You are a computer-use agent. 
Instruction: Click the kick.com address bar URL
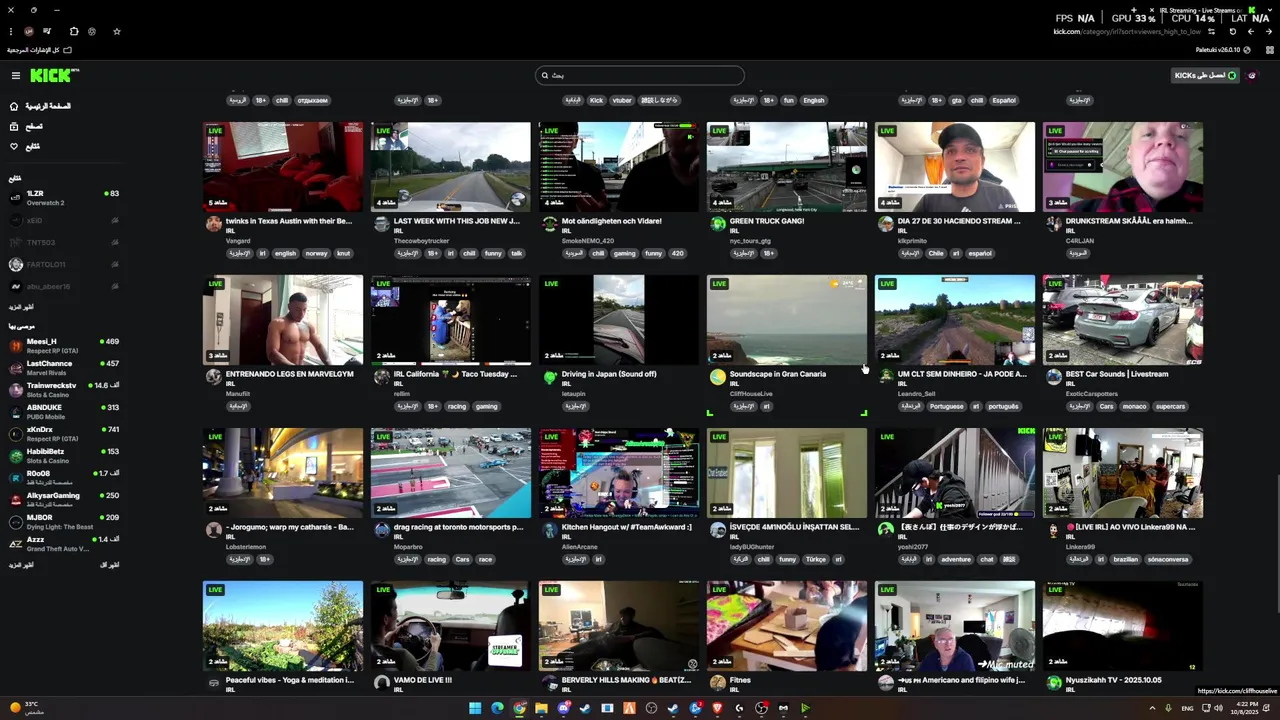click(x=1127, y=31)
